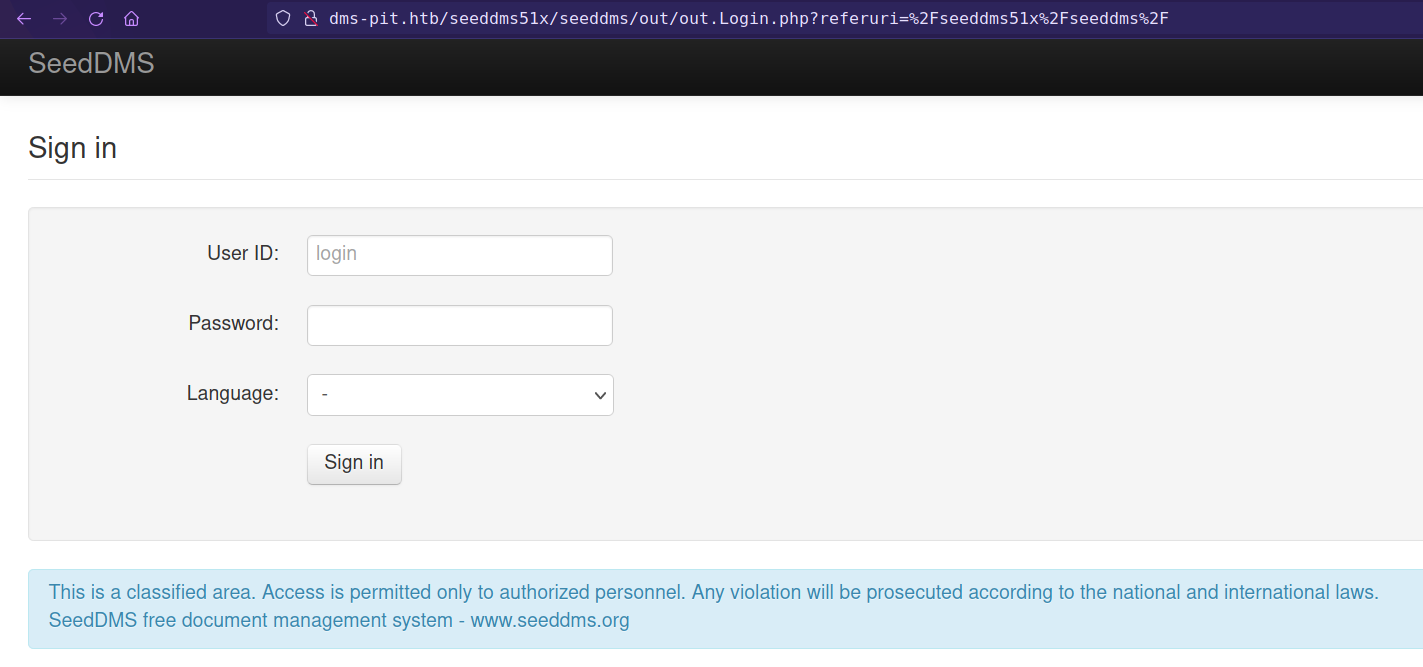Focus the User ID login field
1423x667 pixels.
(x=459, y=255)
